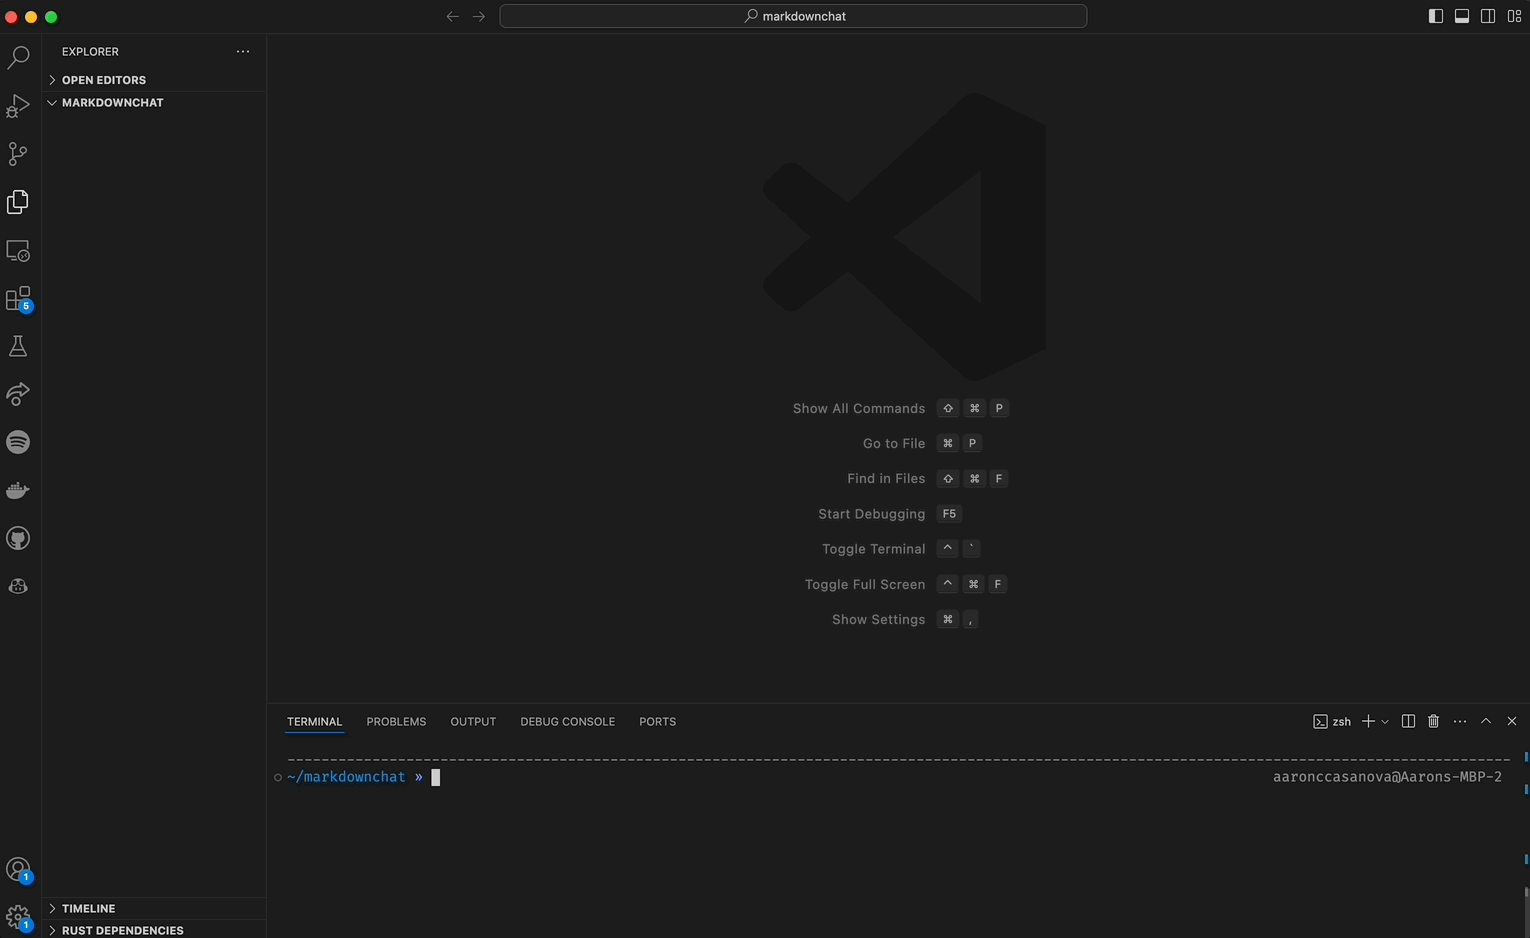Kill terminal with the trash icon
Screen dimensions: 1530x938
click(1433, 721)
